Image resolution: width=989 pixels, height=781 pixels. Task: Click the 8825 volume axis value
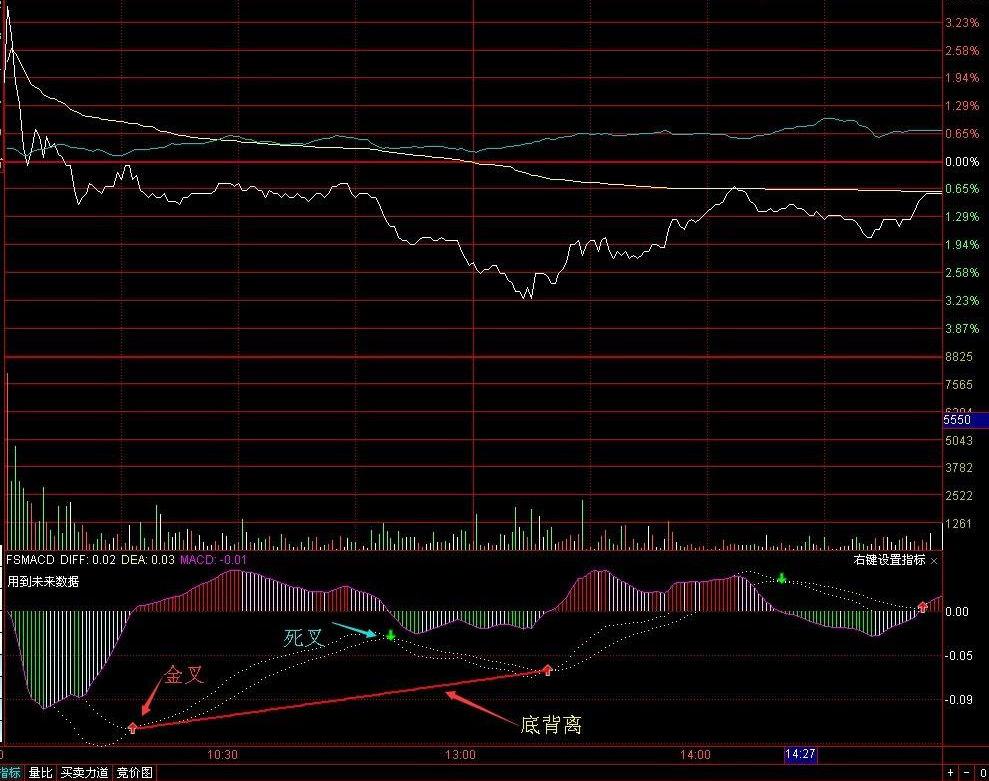click(959, 356)
